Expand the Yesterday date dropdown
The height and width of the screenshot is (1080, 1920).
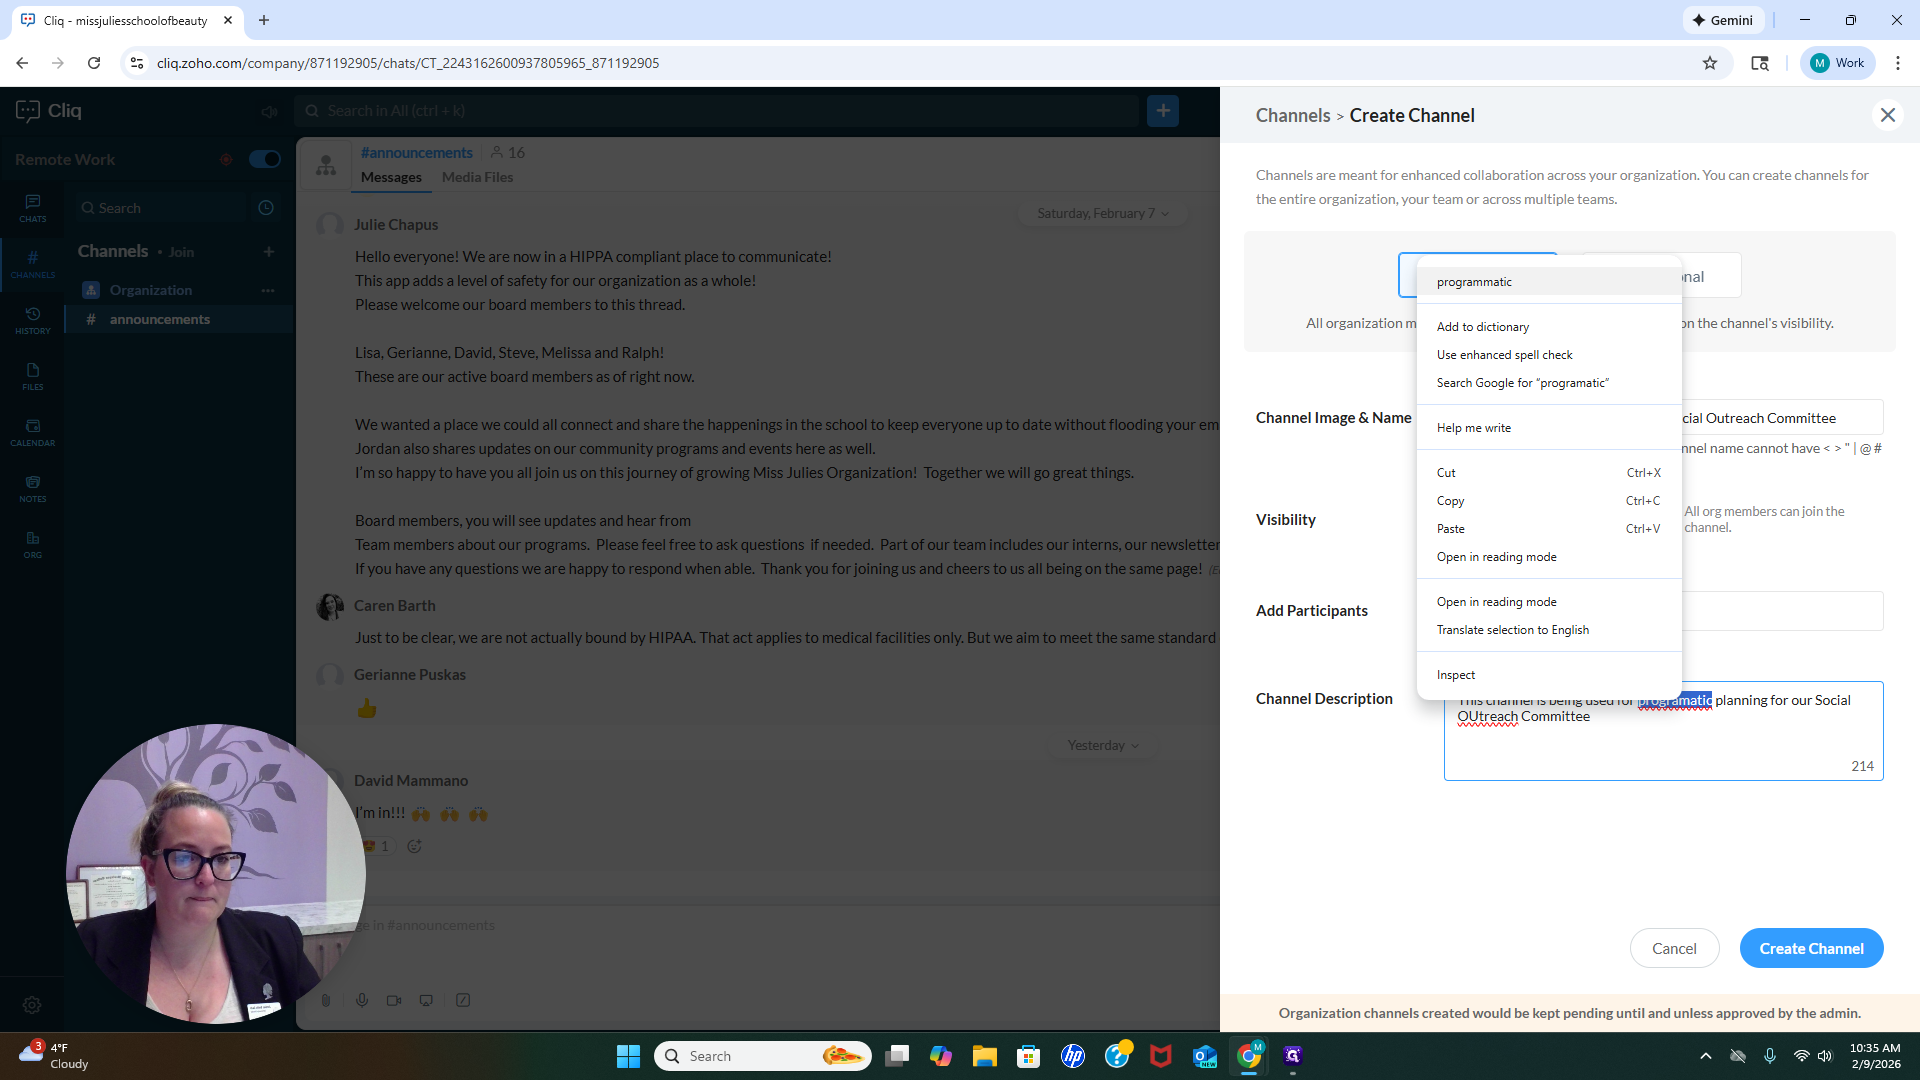click(x=1102, y=745)
